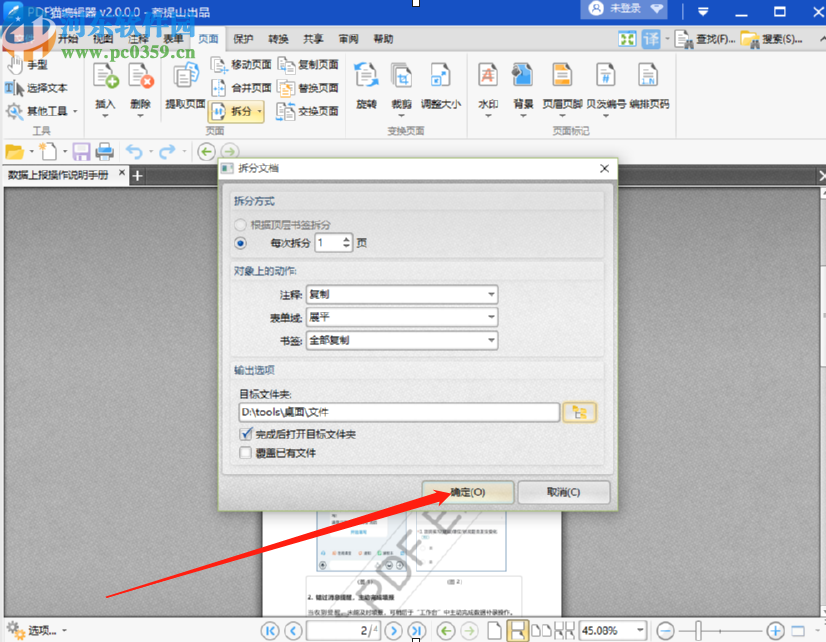826x642 pixels.
Task: Browse for target folder button
Action: click(579, 412)
